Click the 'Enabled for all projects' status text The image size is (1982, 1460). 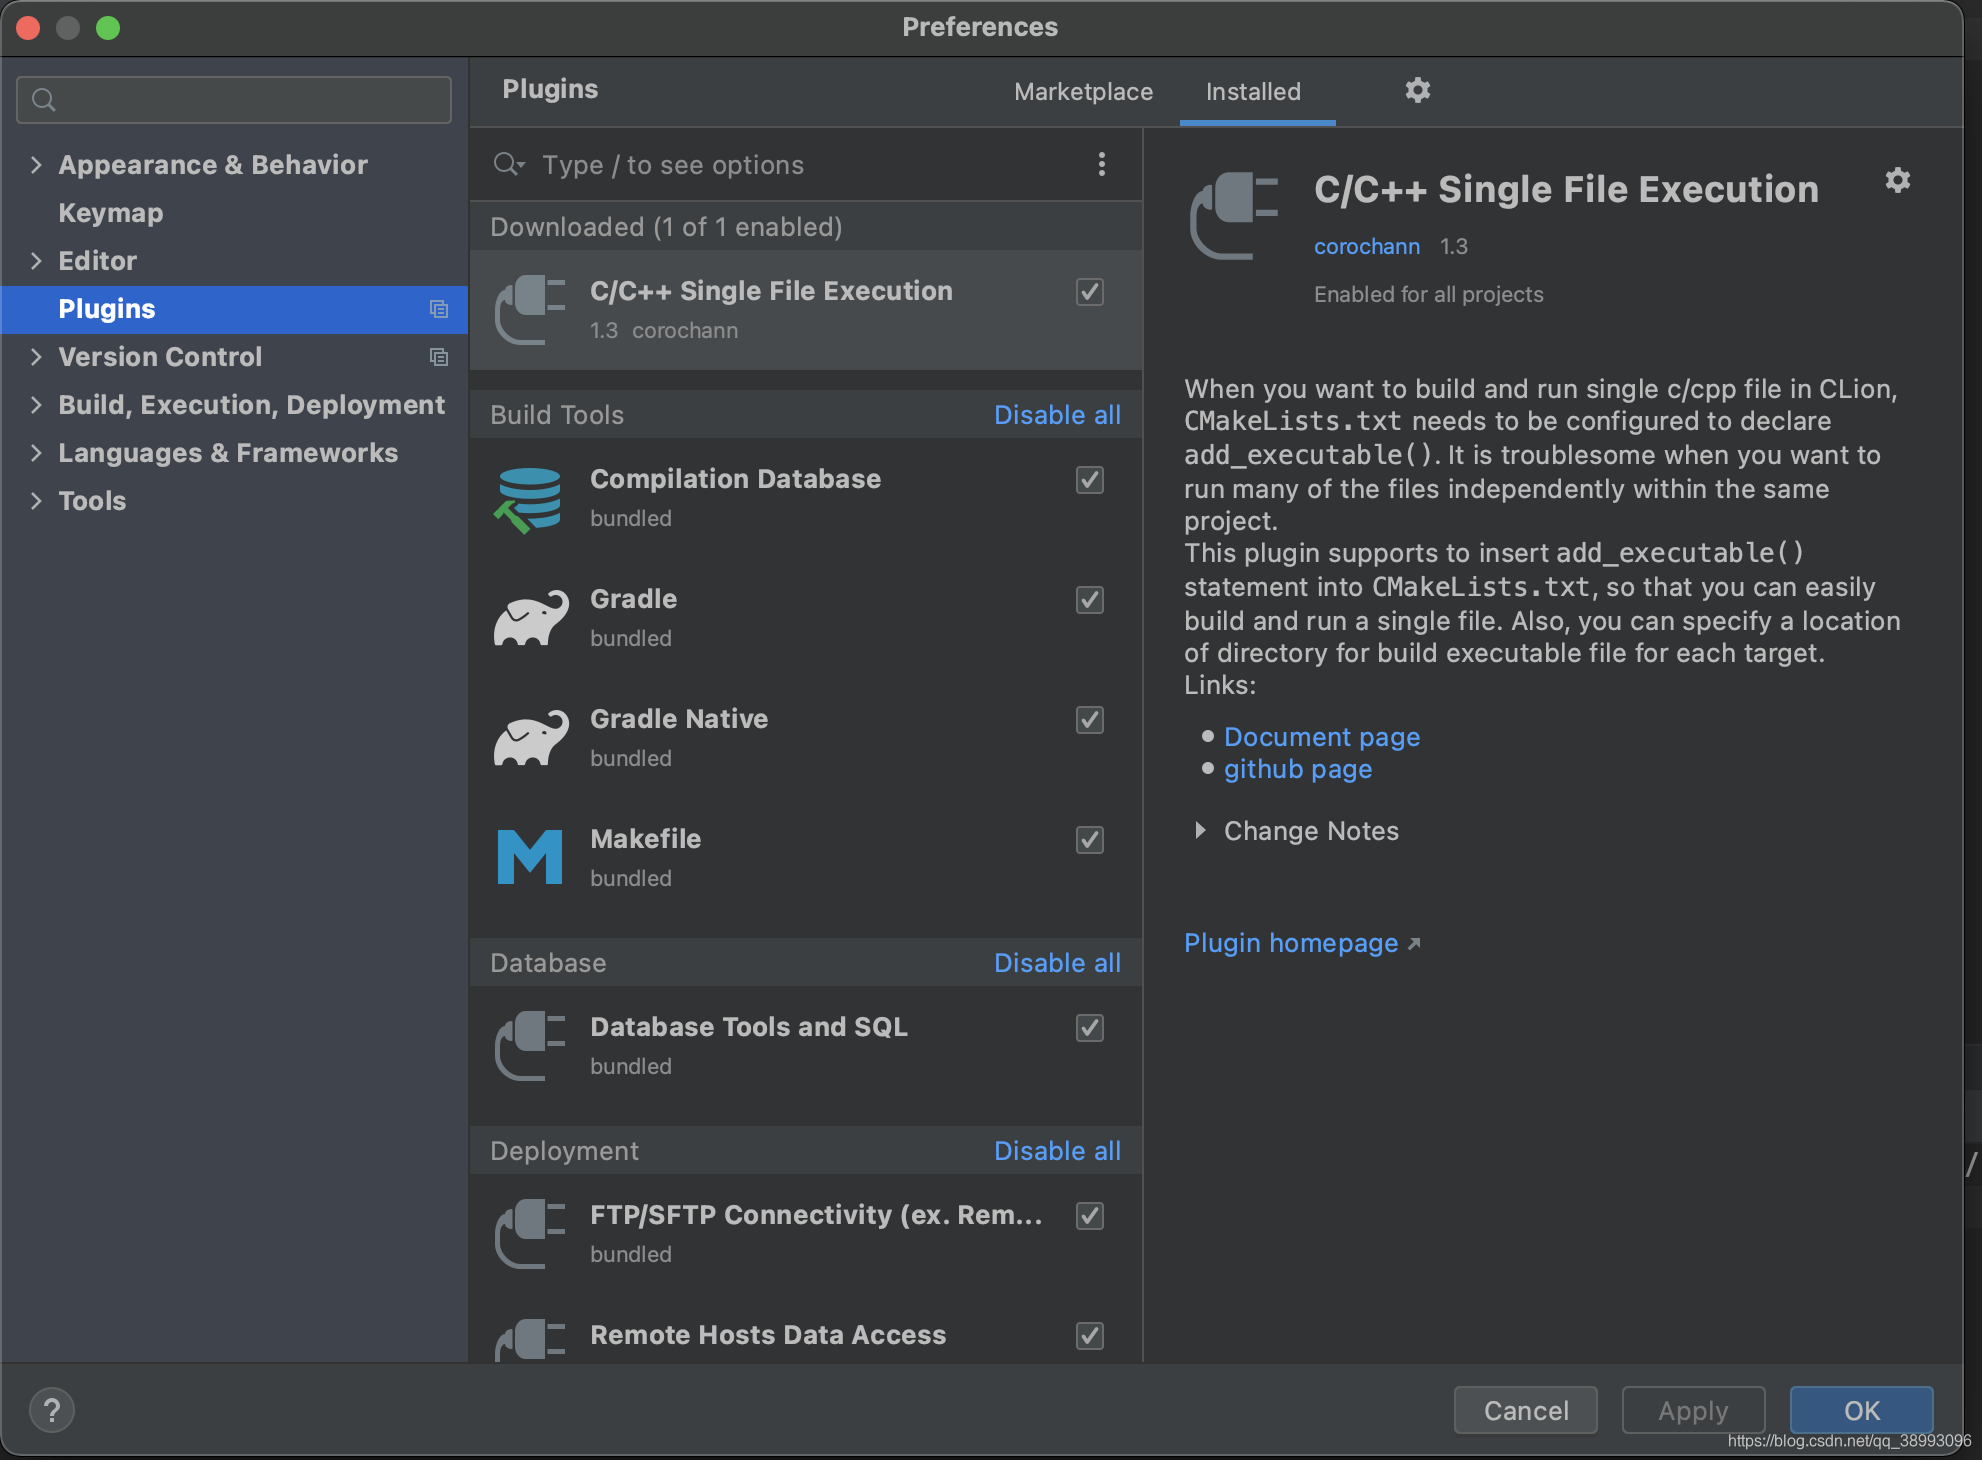pyautogui.click(x=1428, y=294)
